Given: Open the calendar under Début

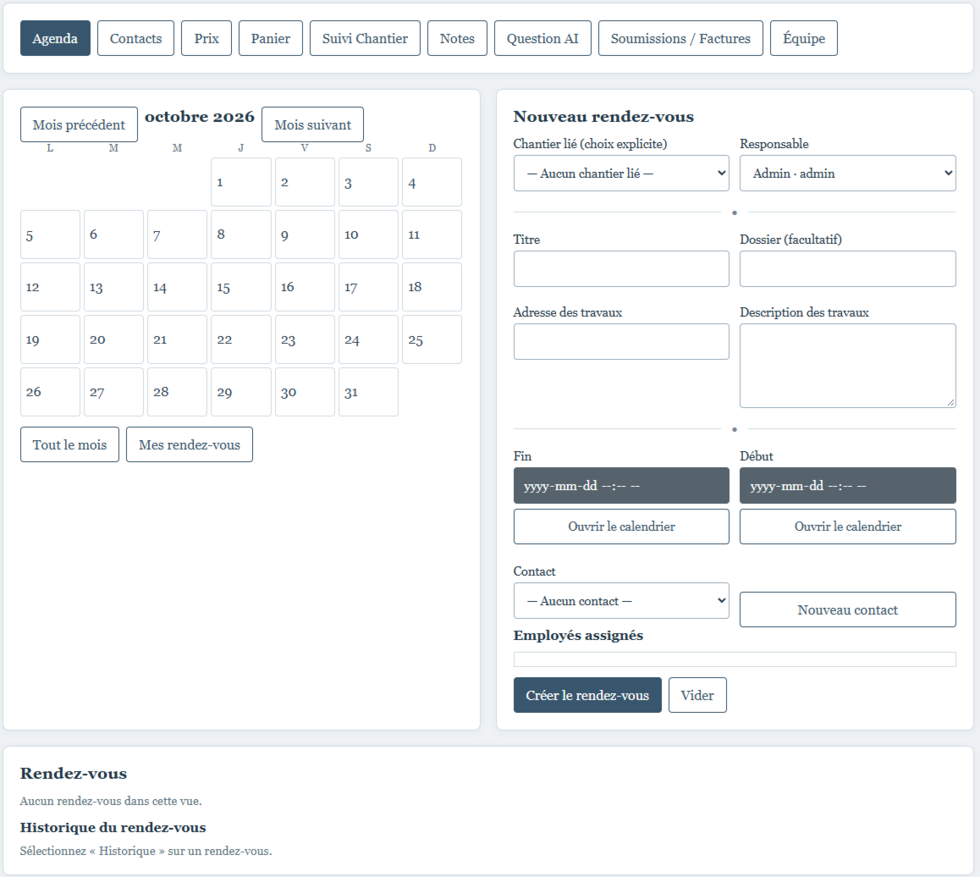Looking at the screenshot, I should click(x=848, y=526).
